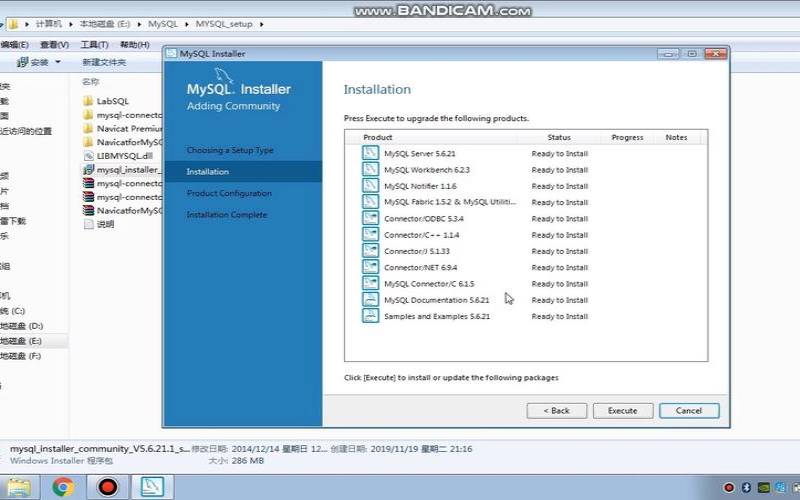Viewport: 800px width, 500px height.
Task: Select the Product Configuration step
Action: click(229, 193)
